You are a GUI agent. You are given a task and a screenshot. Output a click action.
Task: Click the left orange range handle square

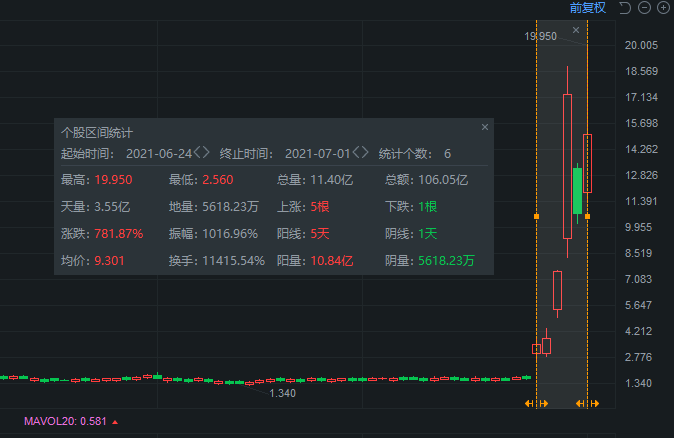[x=537, y=215]
